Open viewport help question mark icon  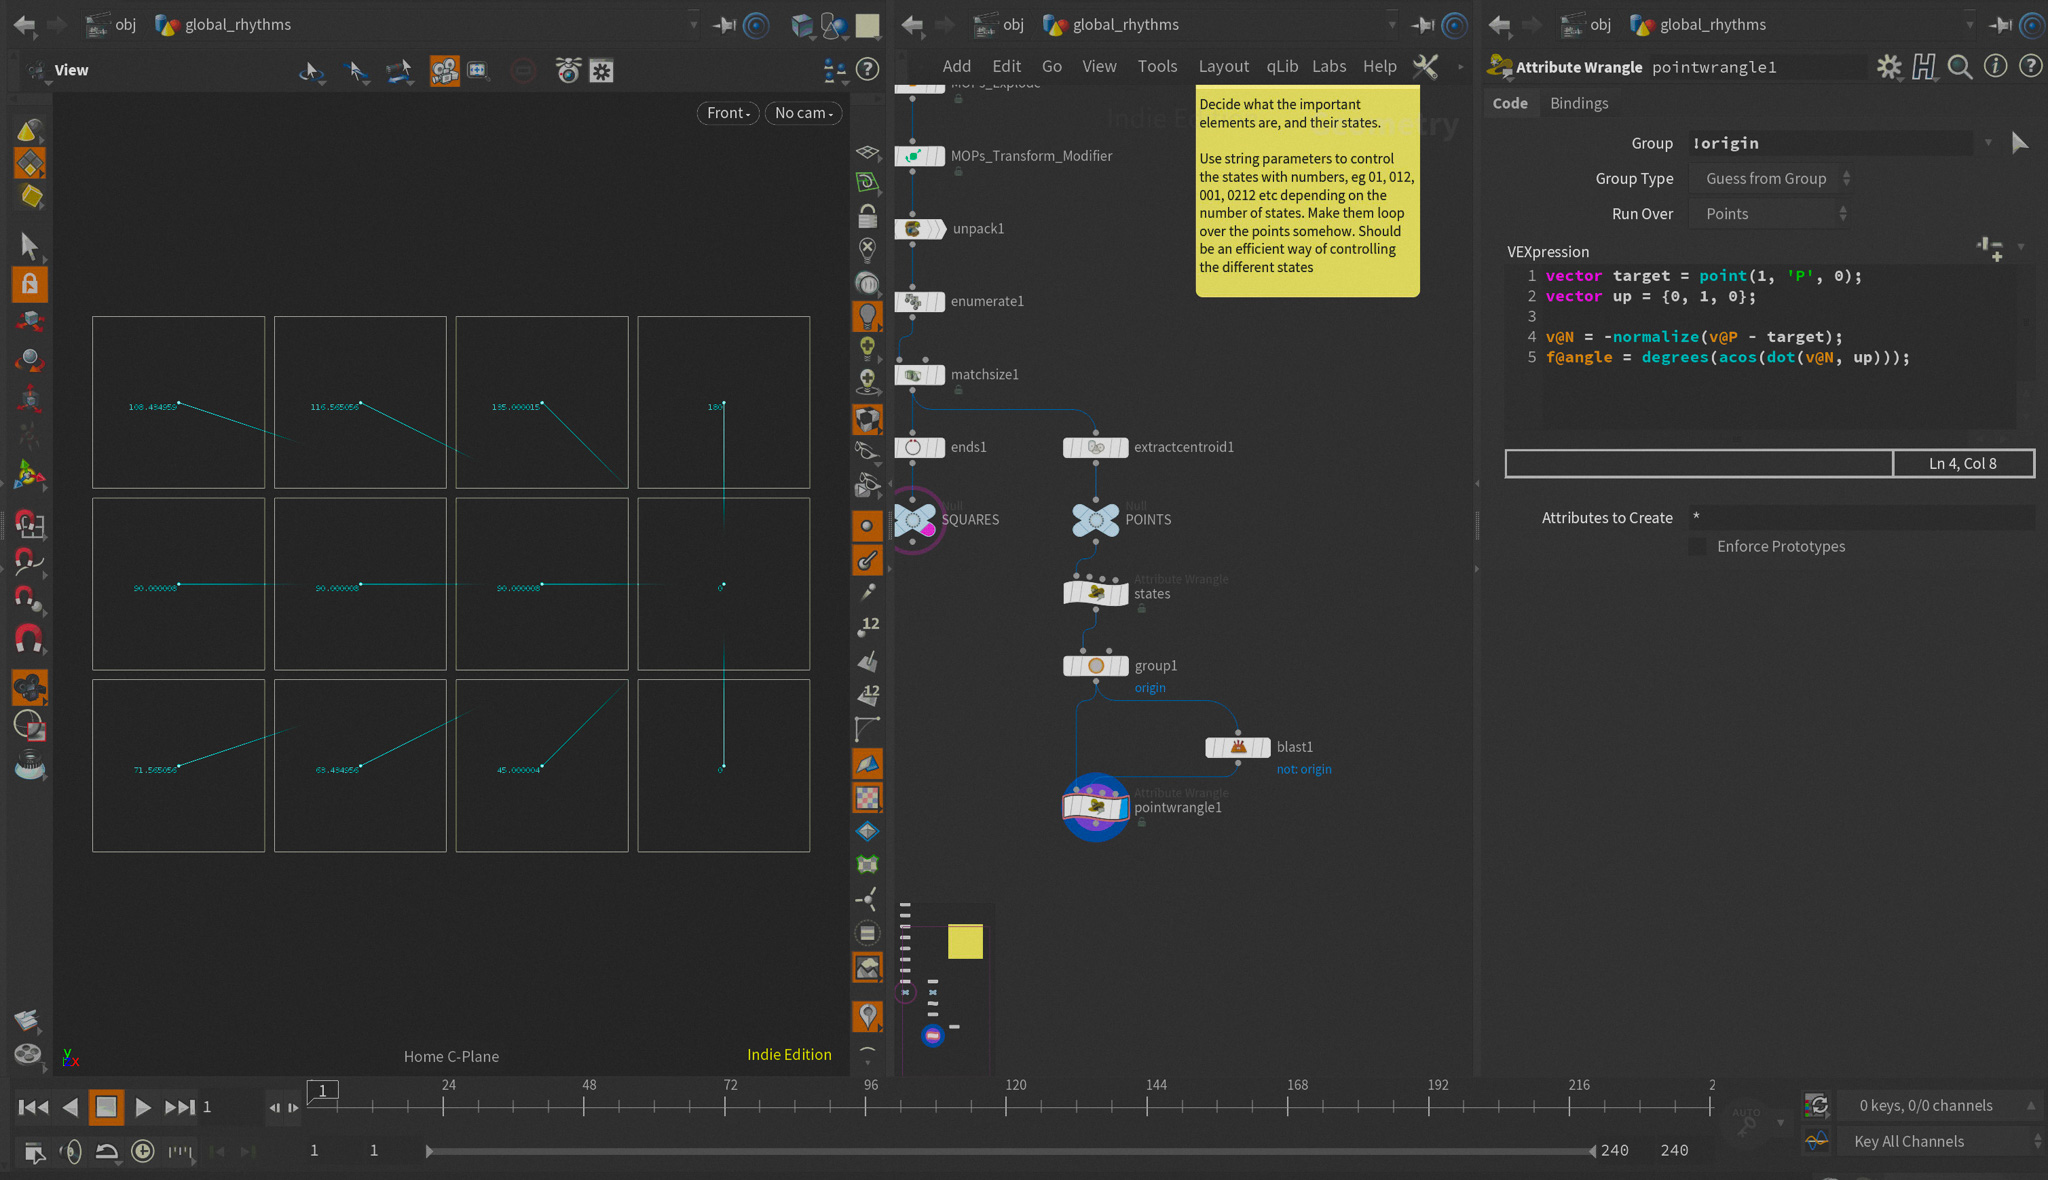point(868,69)
